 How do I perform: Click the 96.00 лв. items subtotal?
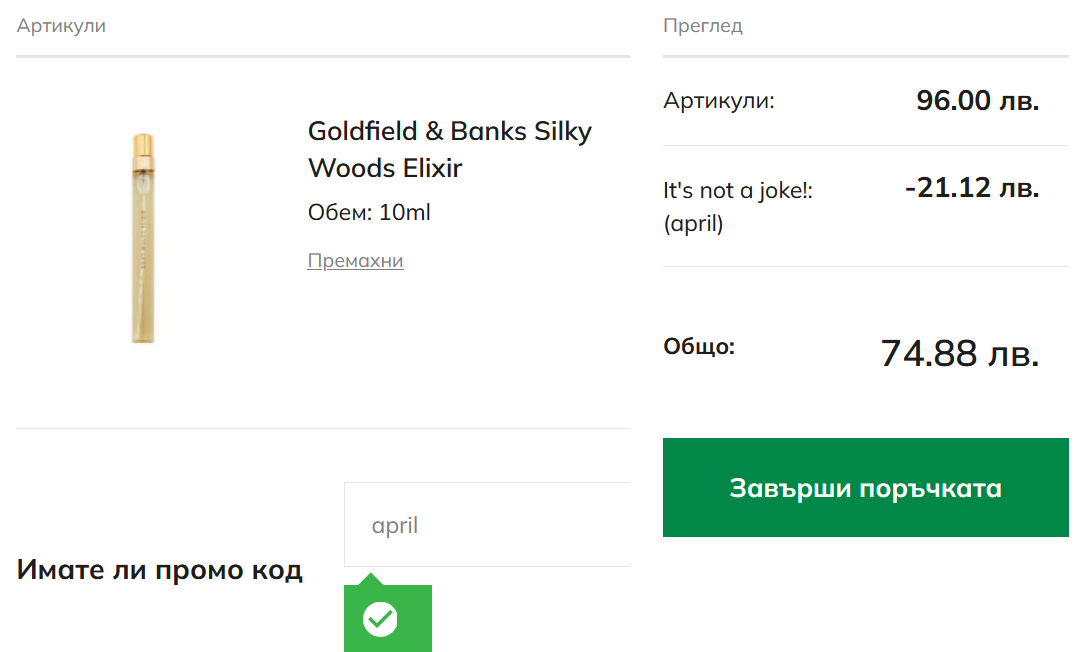point(977,100)
